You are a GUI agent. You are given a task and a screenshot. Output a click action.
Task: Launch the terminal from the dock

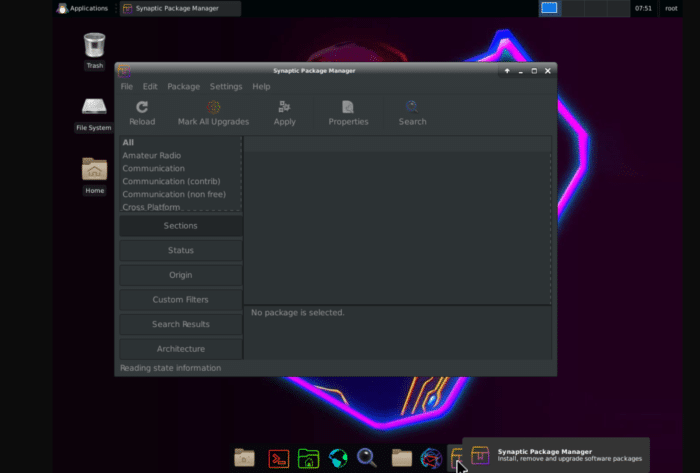tap(279, 459)
